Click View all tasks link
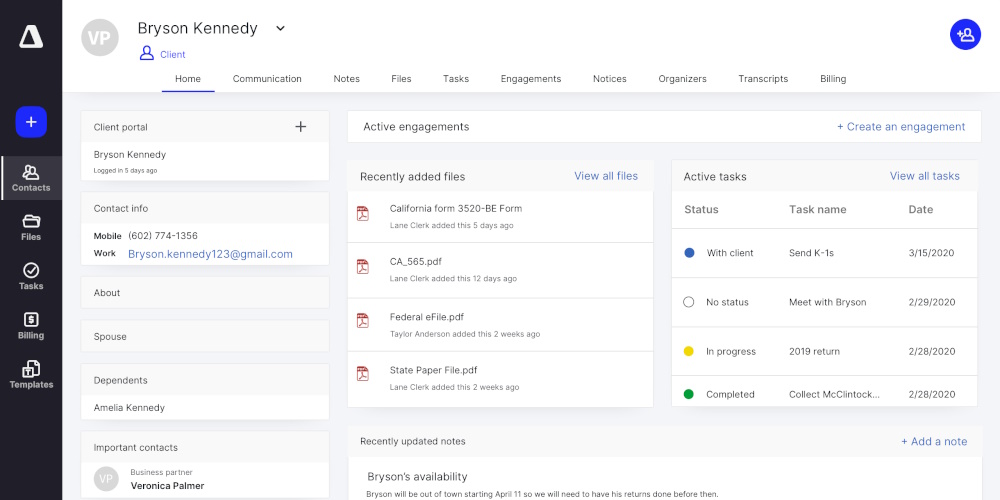This screenshot has width=1000, height=500. (x=924, y=176)
